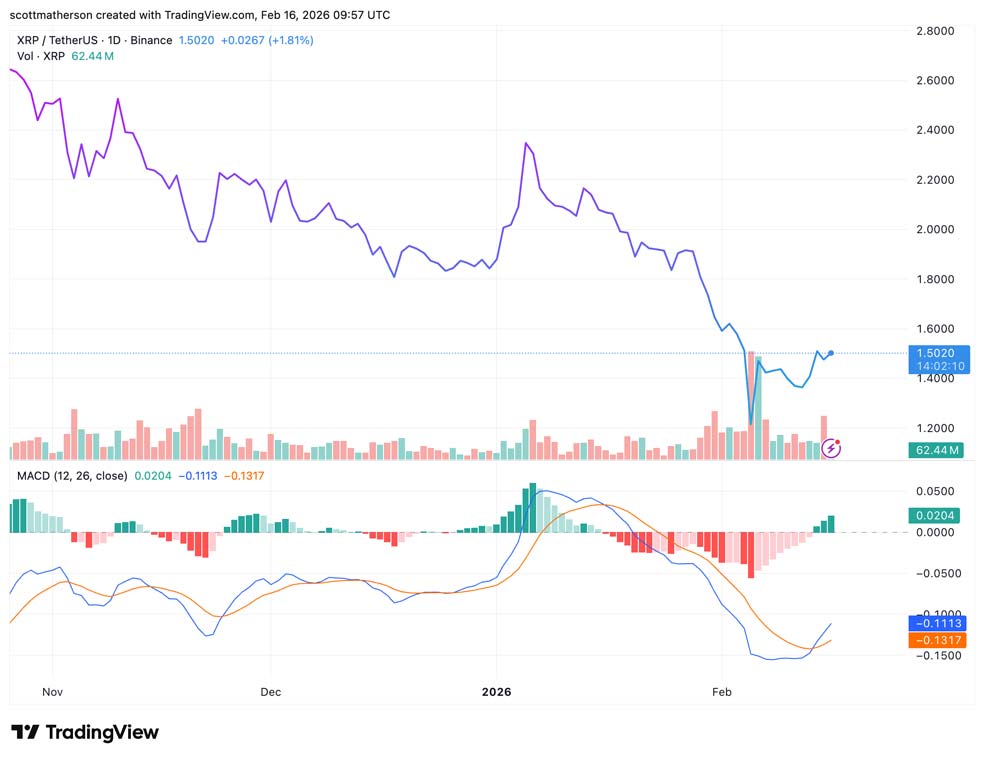Click the current price dot on chart line
Image resolution: width=984 pixels, height=760 pixels.
coord(832,353)
